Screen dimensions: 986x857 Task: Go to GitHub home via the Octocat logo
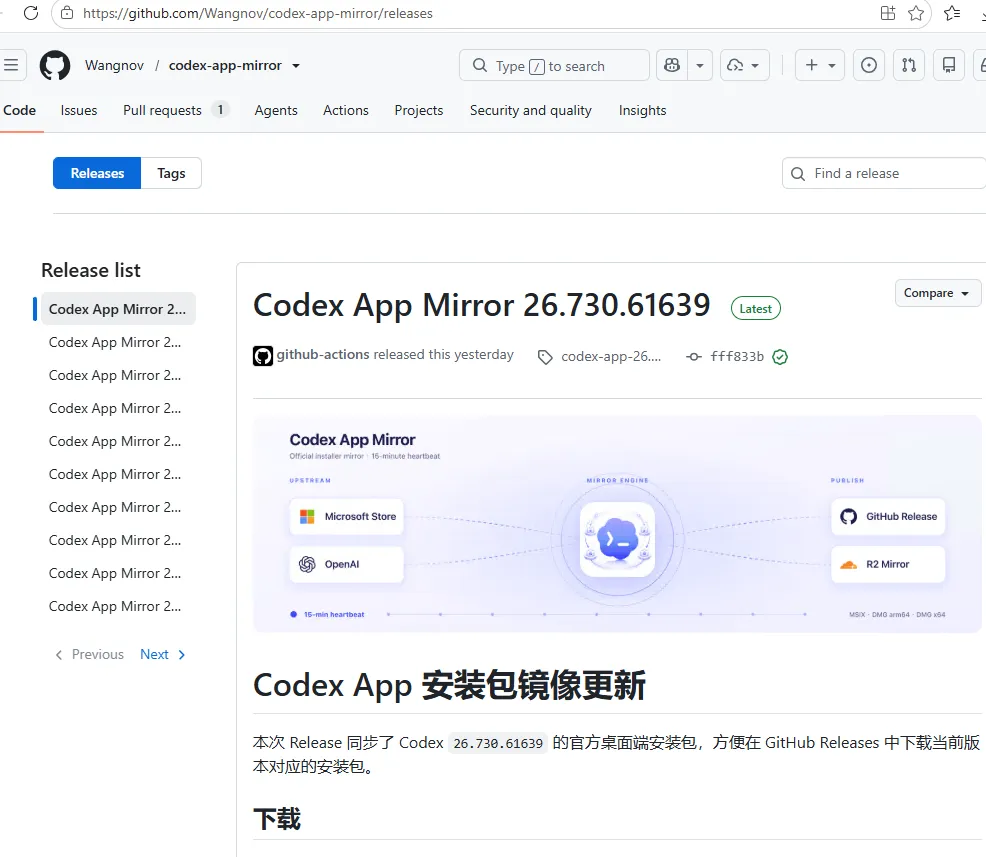(x=55, y=65)
